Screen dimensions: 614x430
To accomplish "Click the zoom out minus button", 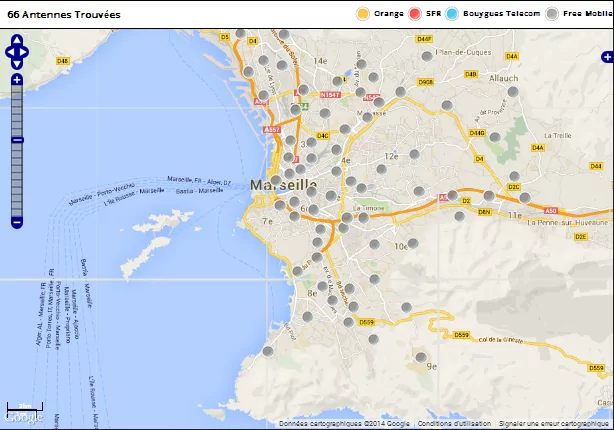I will click(16, 222).
